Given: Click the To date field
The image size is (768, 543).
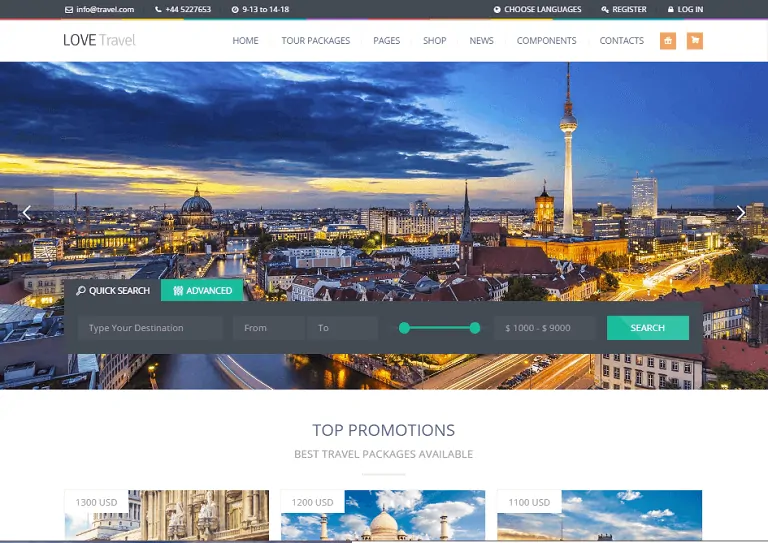Looking at the screenshot, I should (x=342, y=328).
